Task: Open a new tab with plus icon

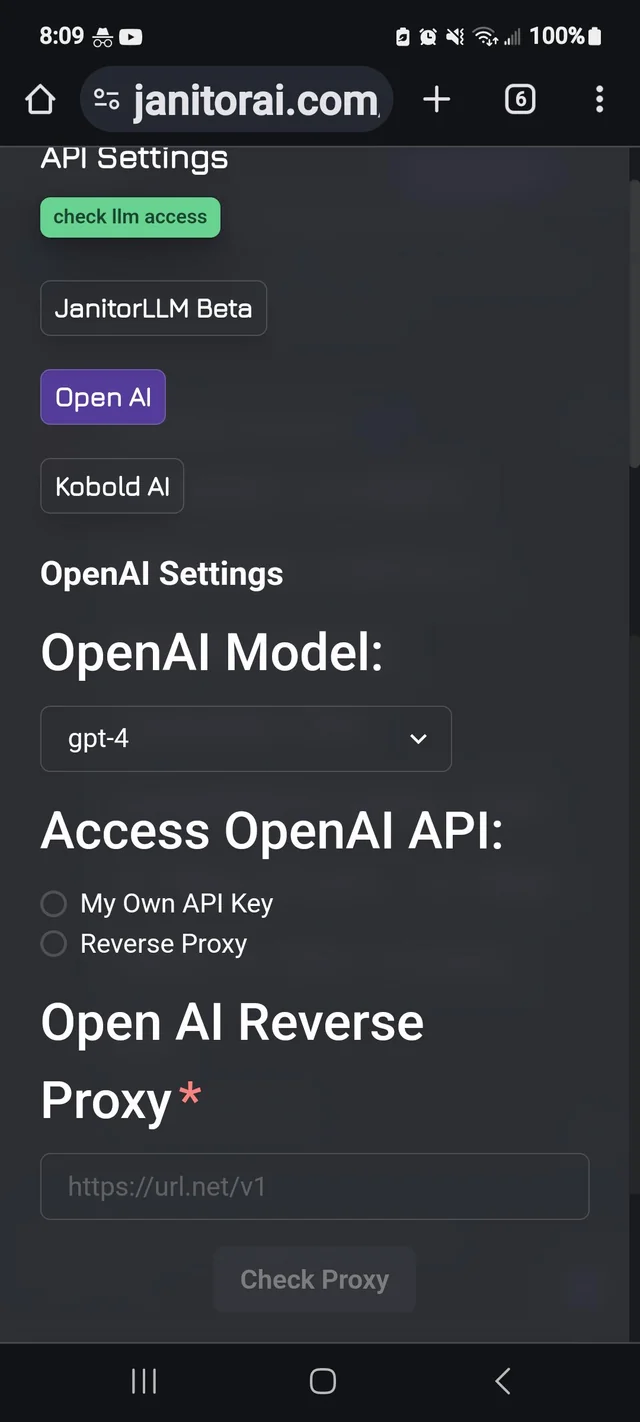Action: tap(437, 99)
